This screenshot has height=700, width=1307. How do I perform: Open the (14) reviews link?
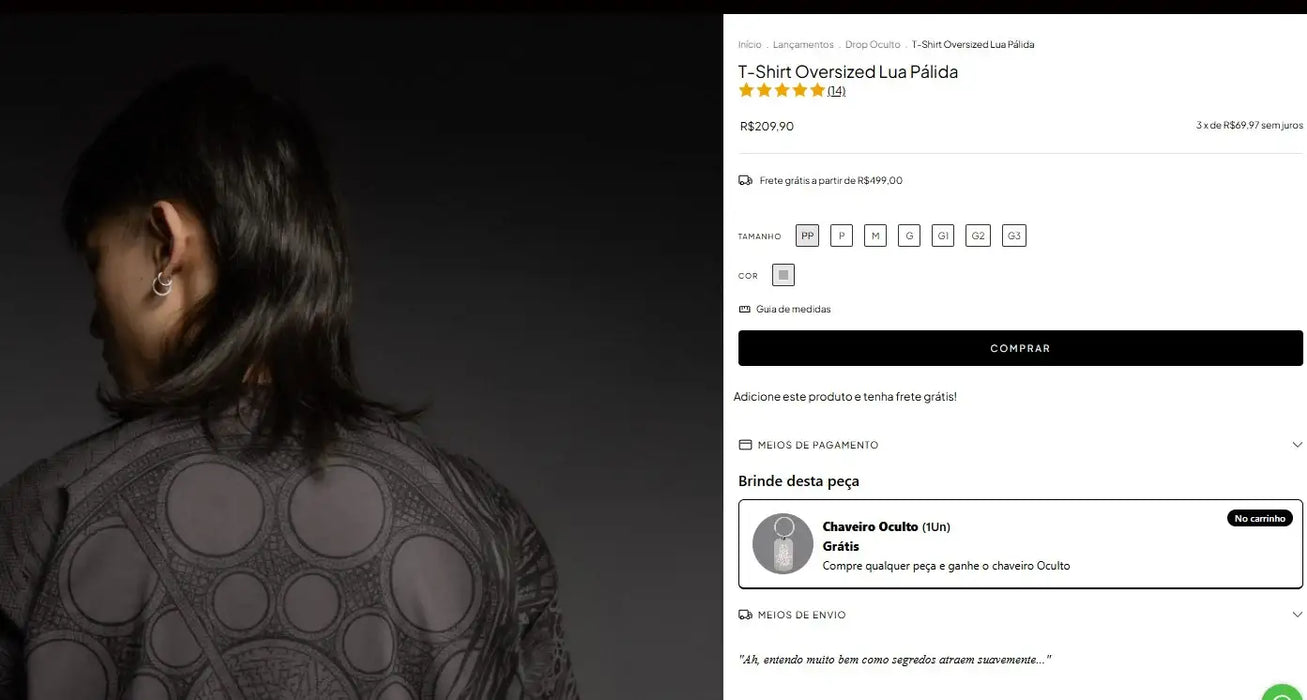836,90
